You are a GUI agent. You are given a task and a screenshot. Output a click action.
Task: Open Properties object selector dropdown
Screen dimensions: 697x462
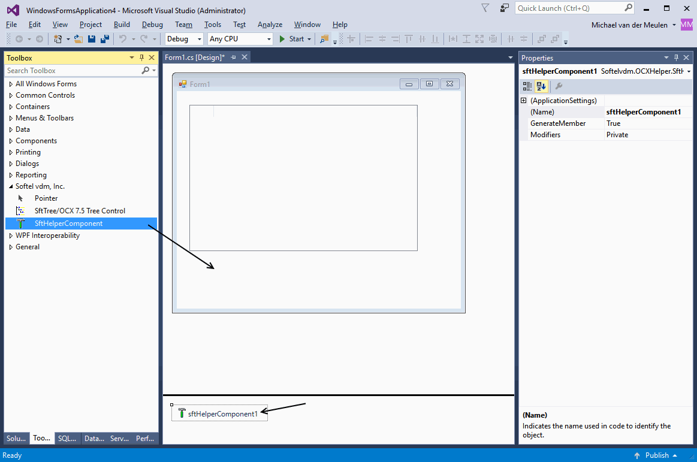click(x=689, y=71)
